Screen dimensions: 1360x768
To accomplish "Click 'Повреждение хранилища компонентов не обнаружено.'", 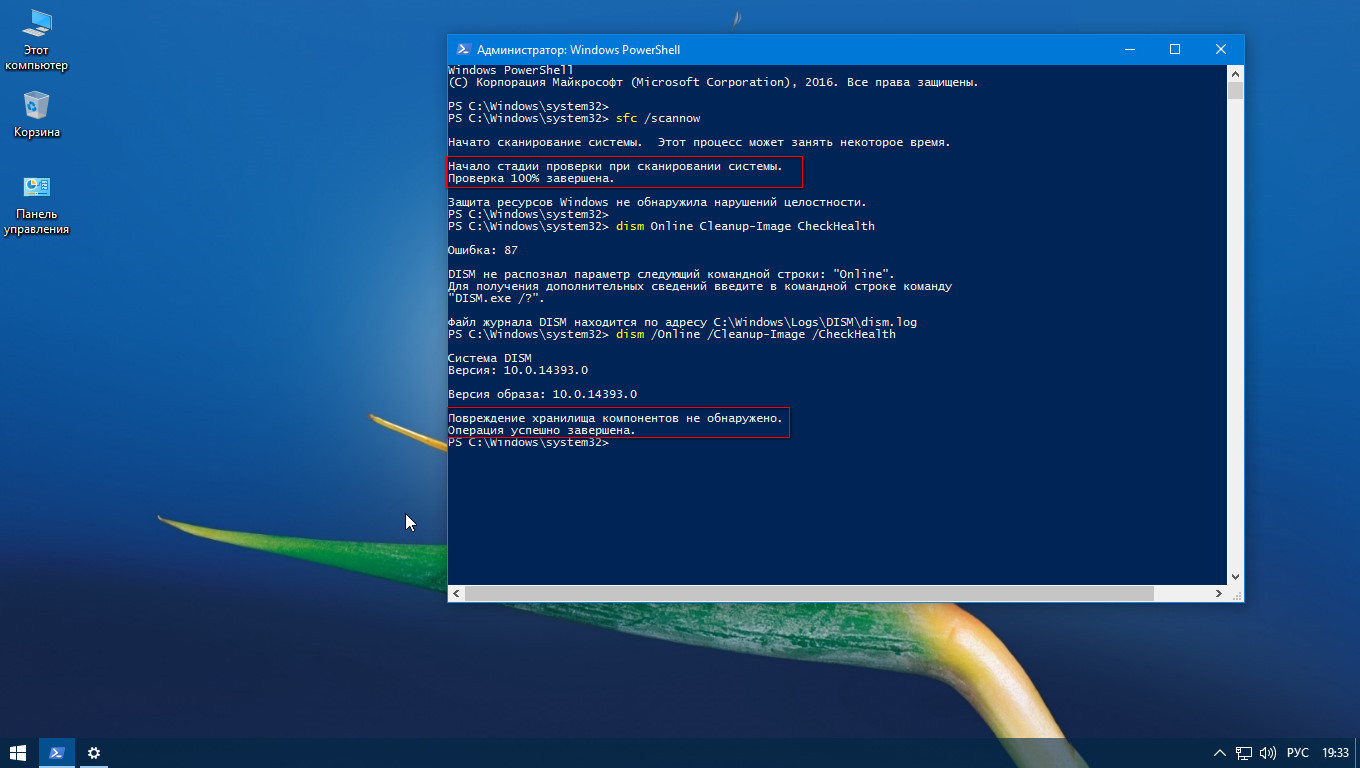I will (615, 418).
